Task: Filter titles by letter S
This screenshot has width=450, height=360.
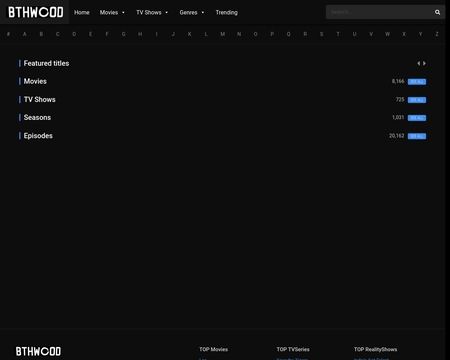Action: 322,34
